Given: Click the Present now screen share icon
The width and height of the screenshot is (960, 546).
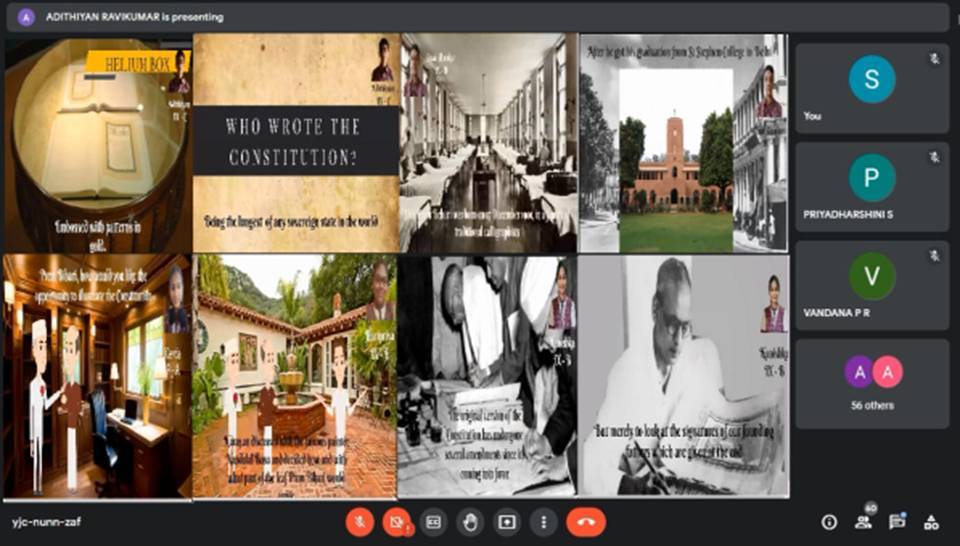Looking at the screenshot, I should (x=507, y=522).
